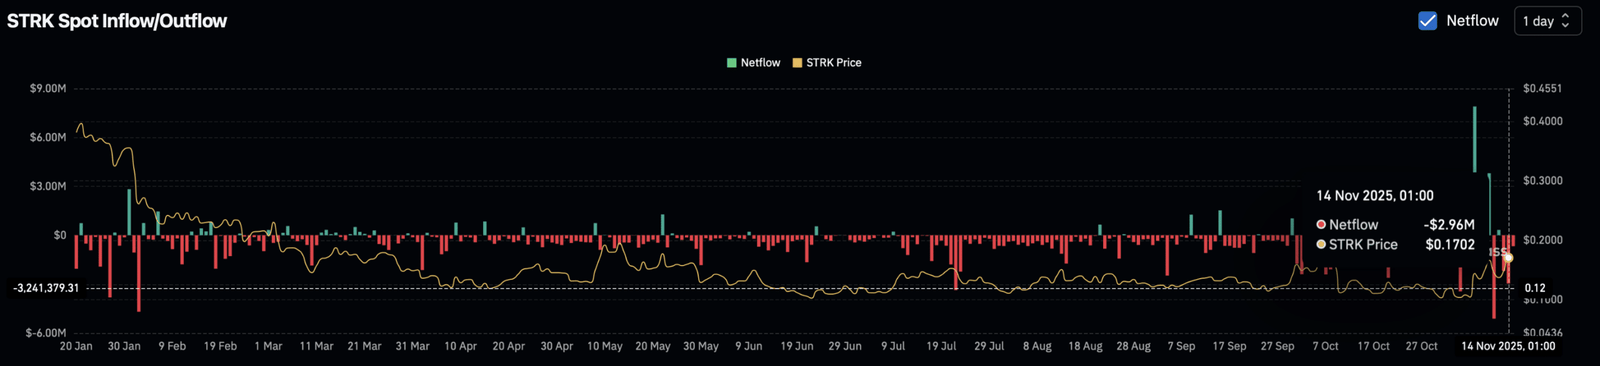Click the tooltip STRK Price value $0.1702
Screen dimensions: 1600x366
(x=1450, y=244)
